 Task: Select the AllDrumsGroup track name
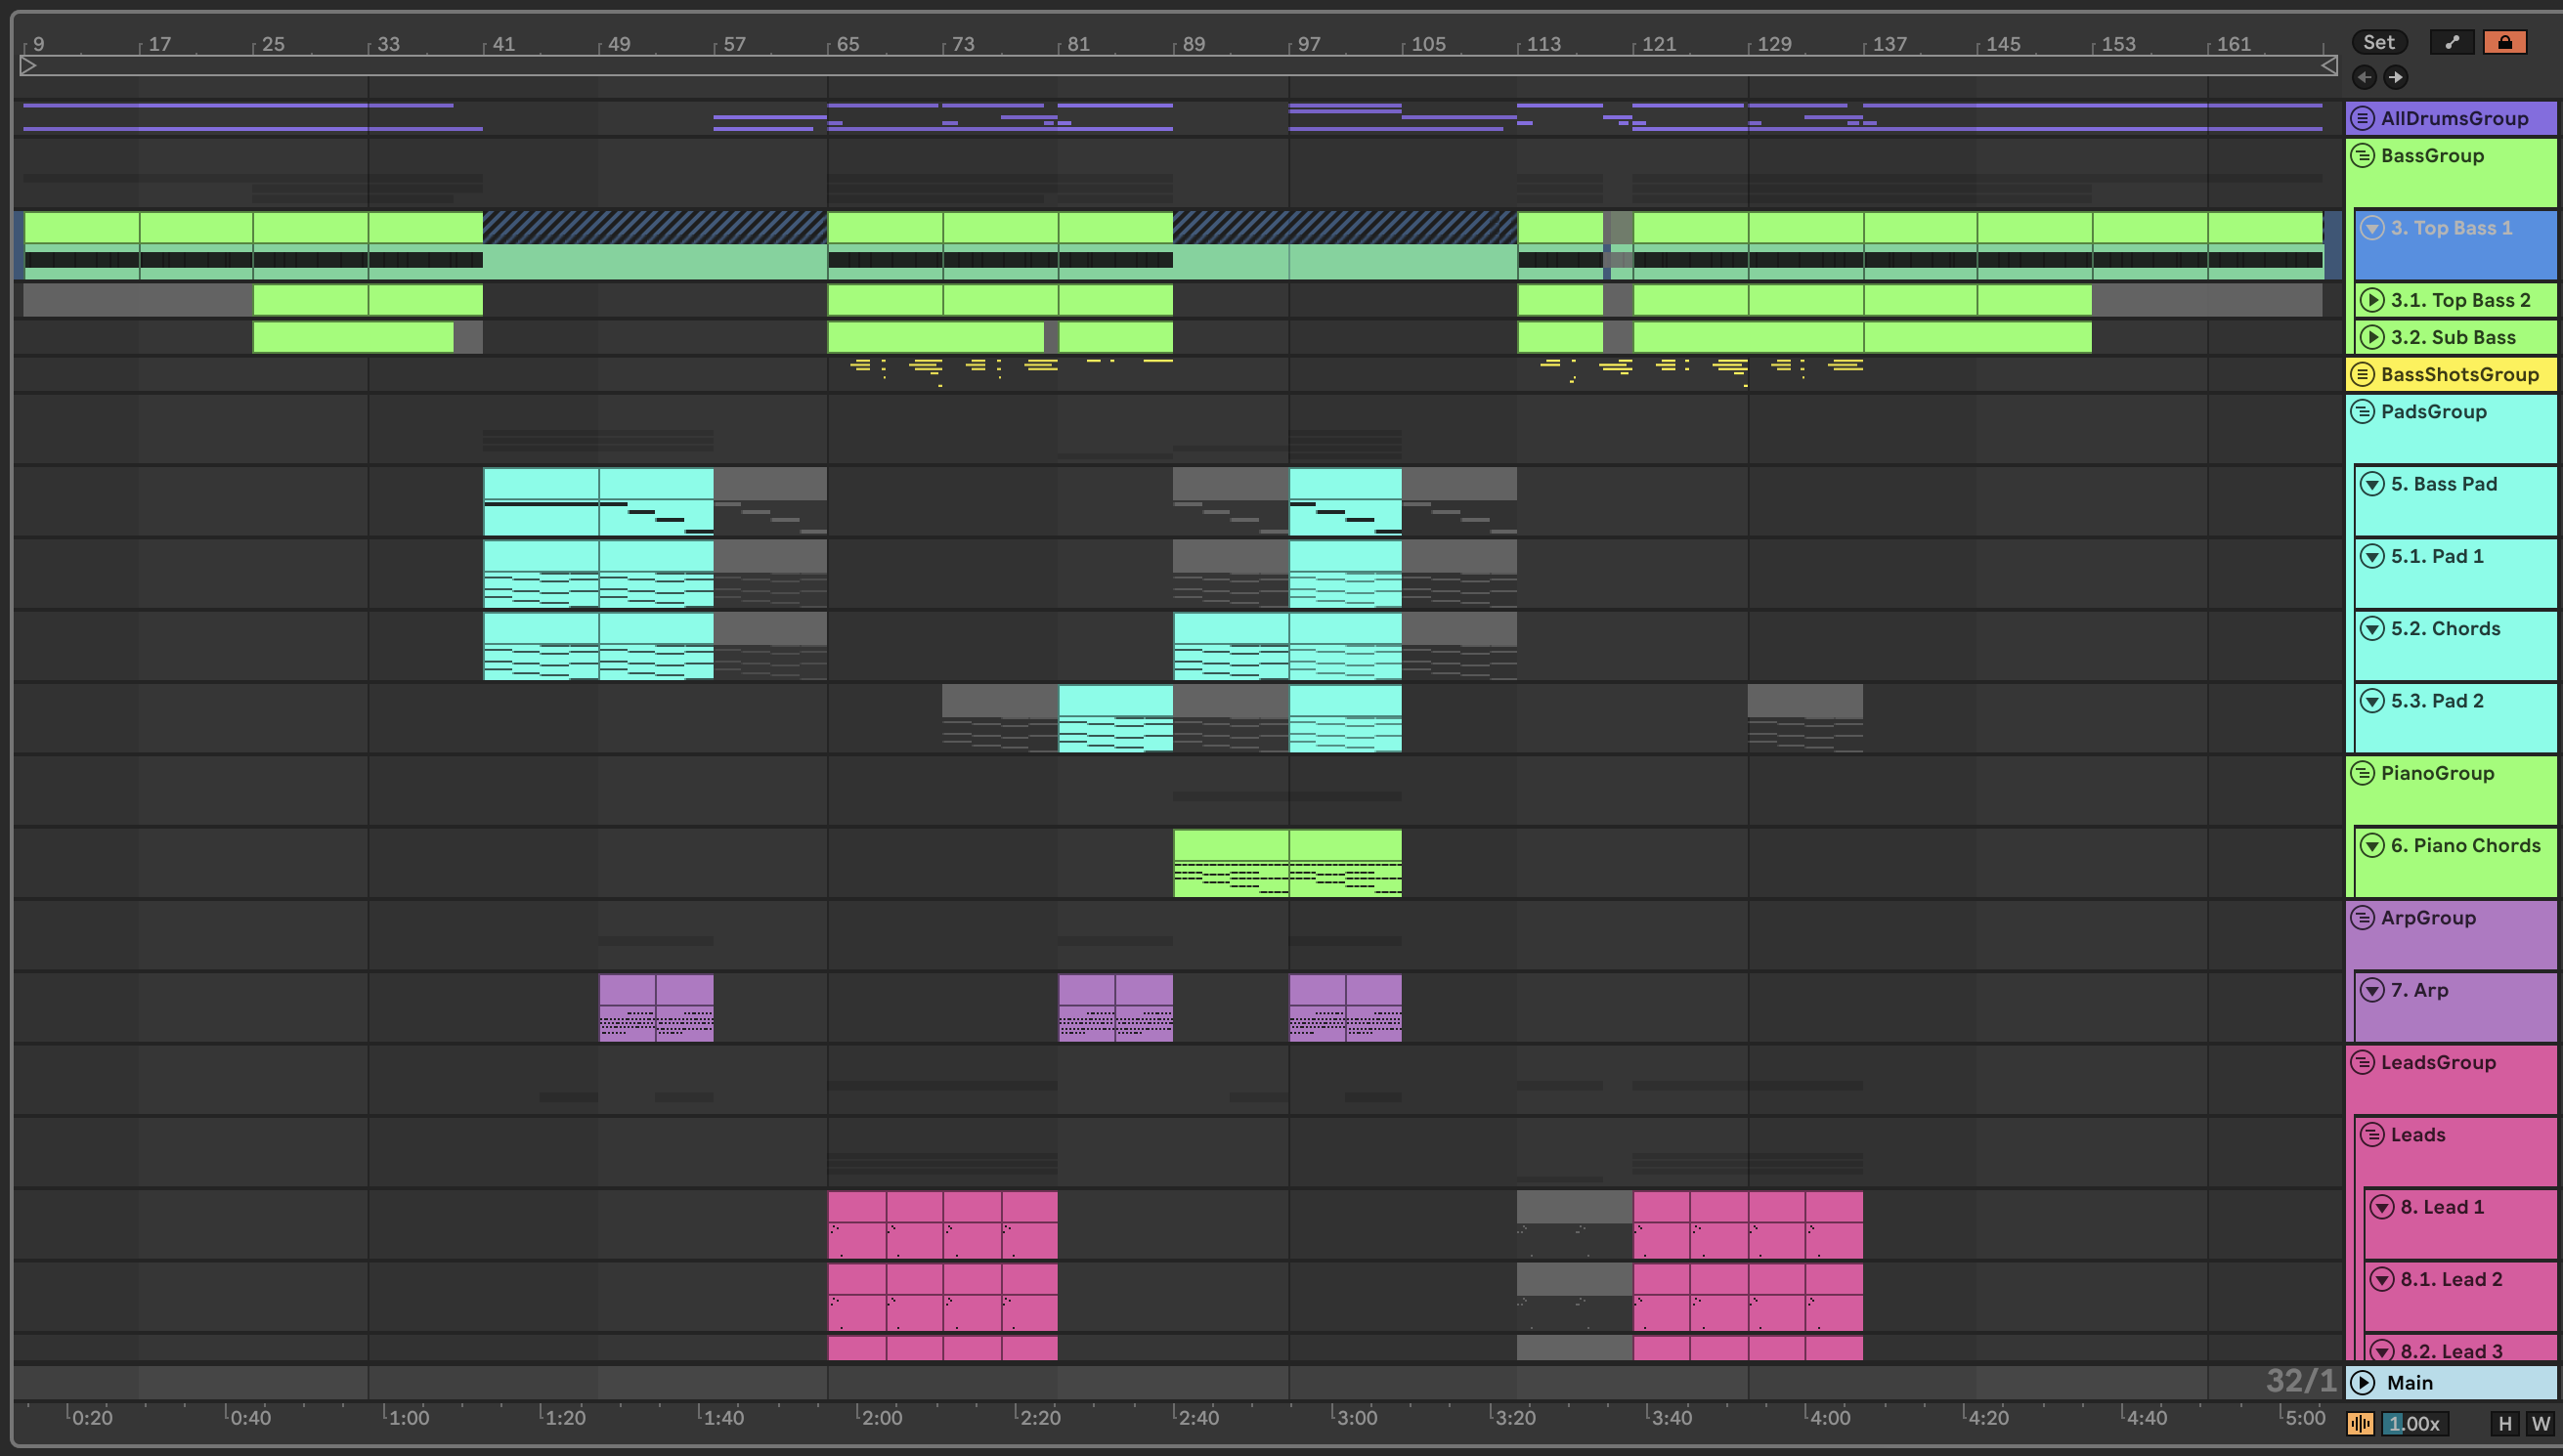(x=2454, y=118)
